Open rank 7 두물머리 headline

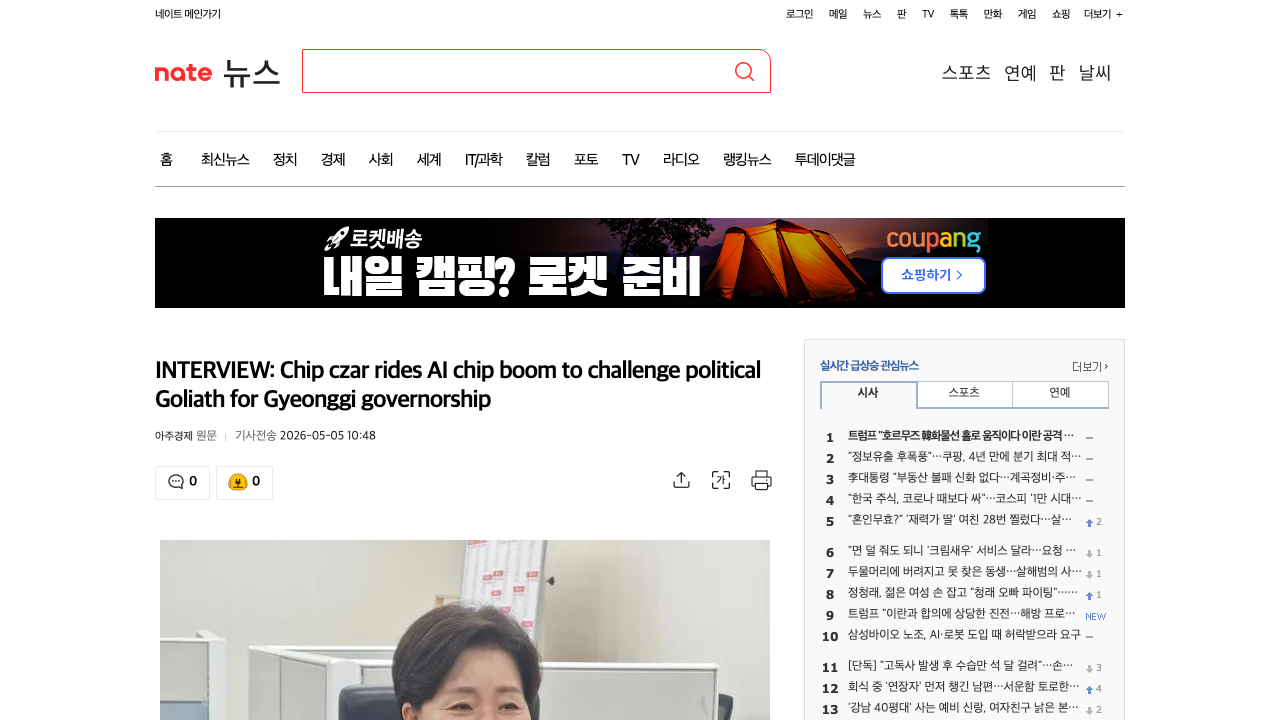tap(965, 572)
